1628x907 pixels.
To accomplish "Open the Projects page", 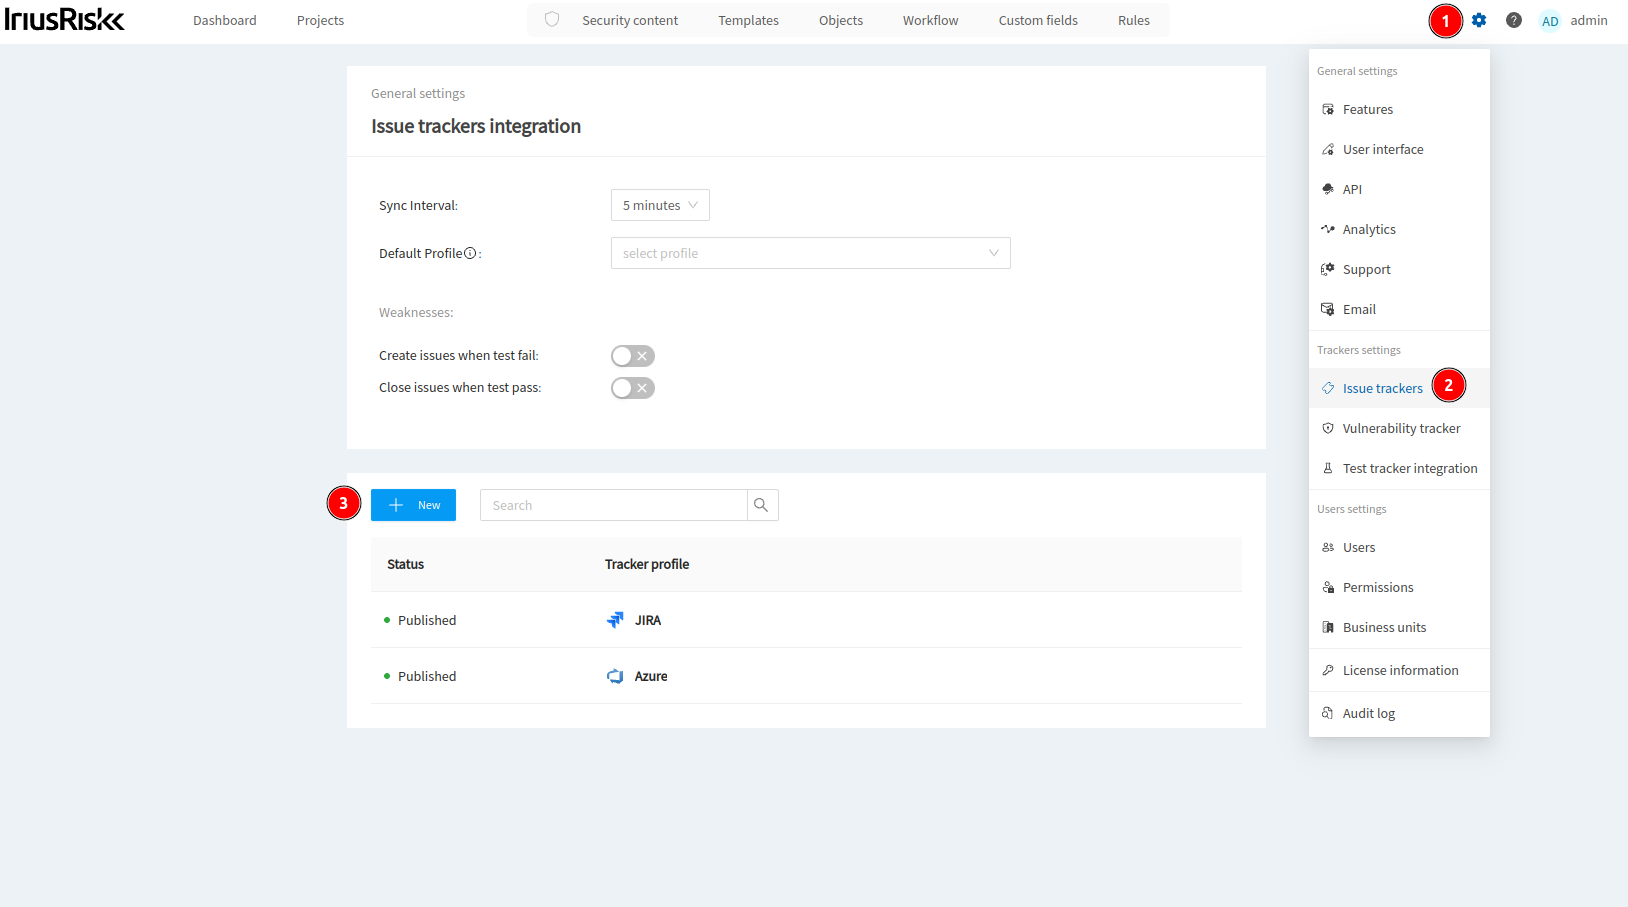I will tap(320, 20).
